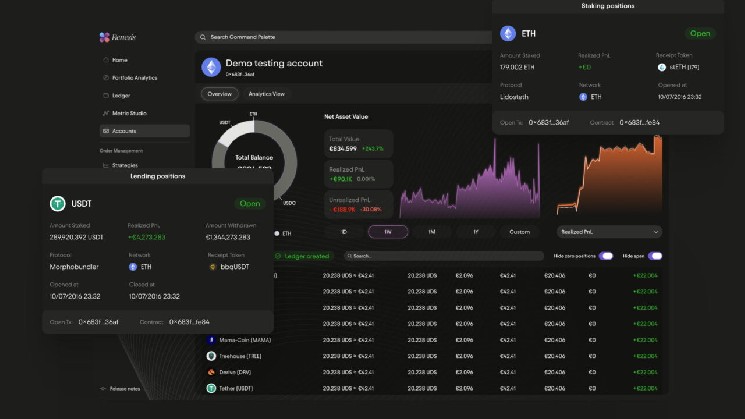The width and height of the screenshot is (745, 419).
Task: Switch to the Analytics View tab
Action: [267, 94]
